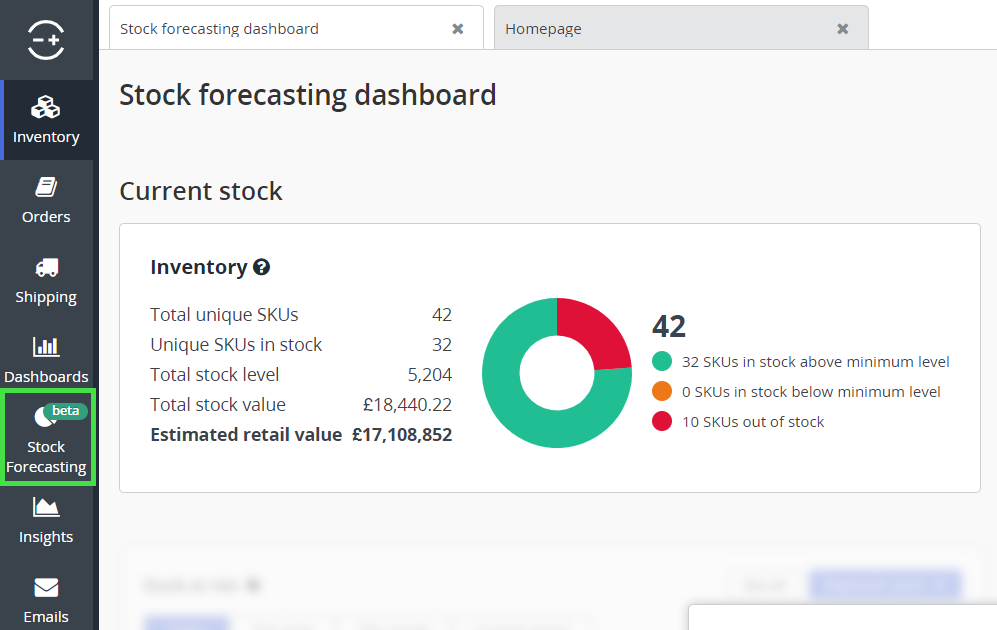The width and height of the screenshot is (997, 630).
Task: Toggle the red out-of-stock legend dot
Action: pyautogui.click(x=662, y=422)
